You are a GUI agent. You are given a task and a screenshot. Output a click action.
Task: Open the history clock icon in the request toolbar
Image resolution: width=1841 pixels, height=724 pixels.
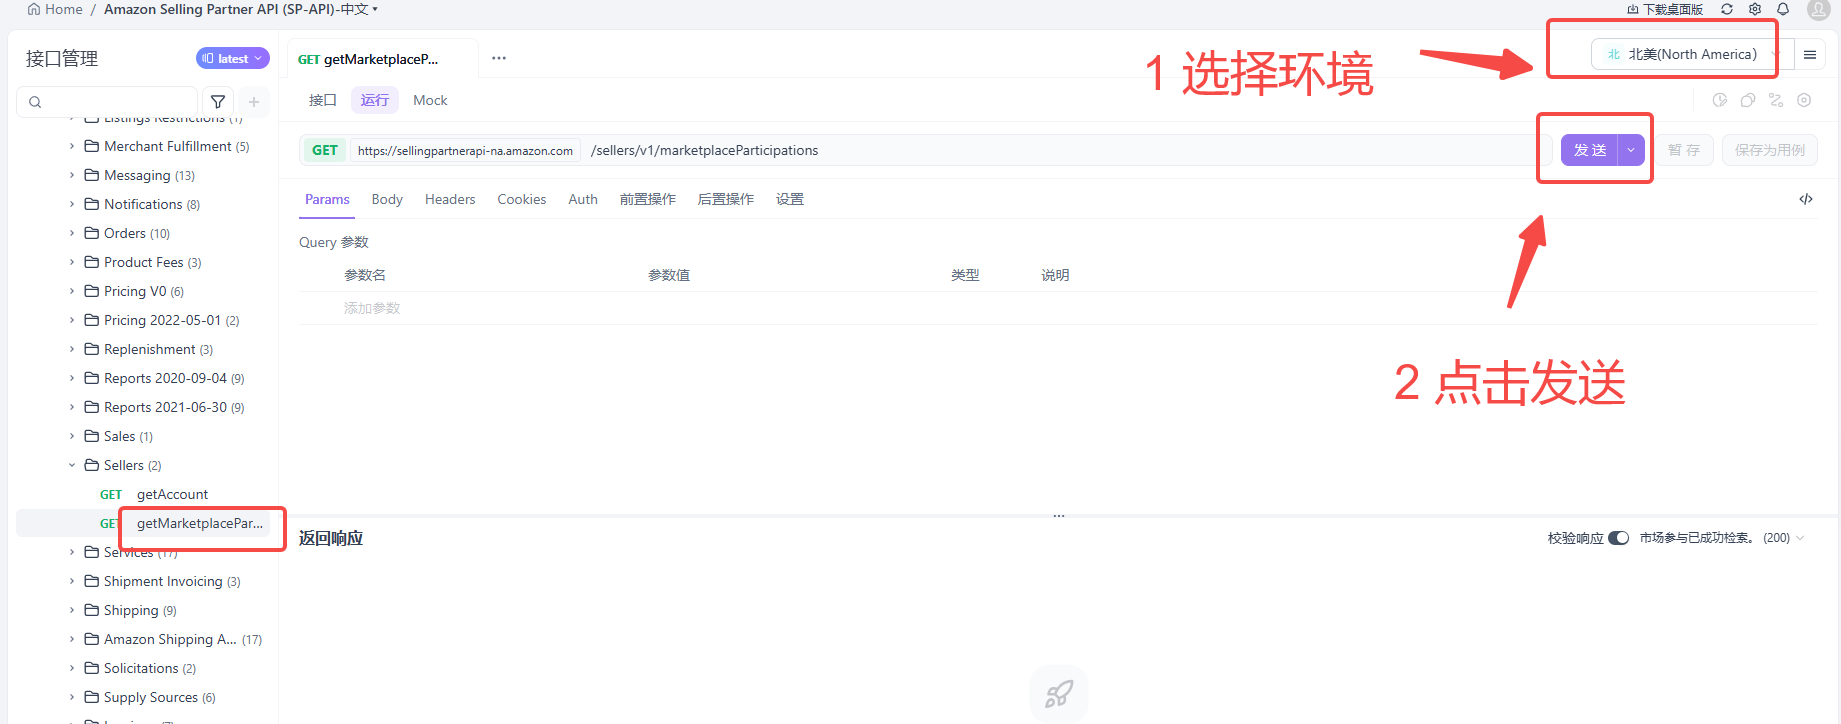(x=1720, y=100)
